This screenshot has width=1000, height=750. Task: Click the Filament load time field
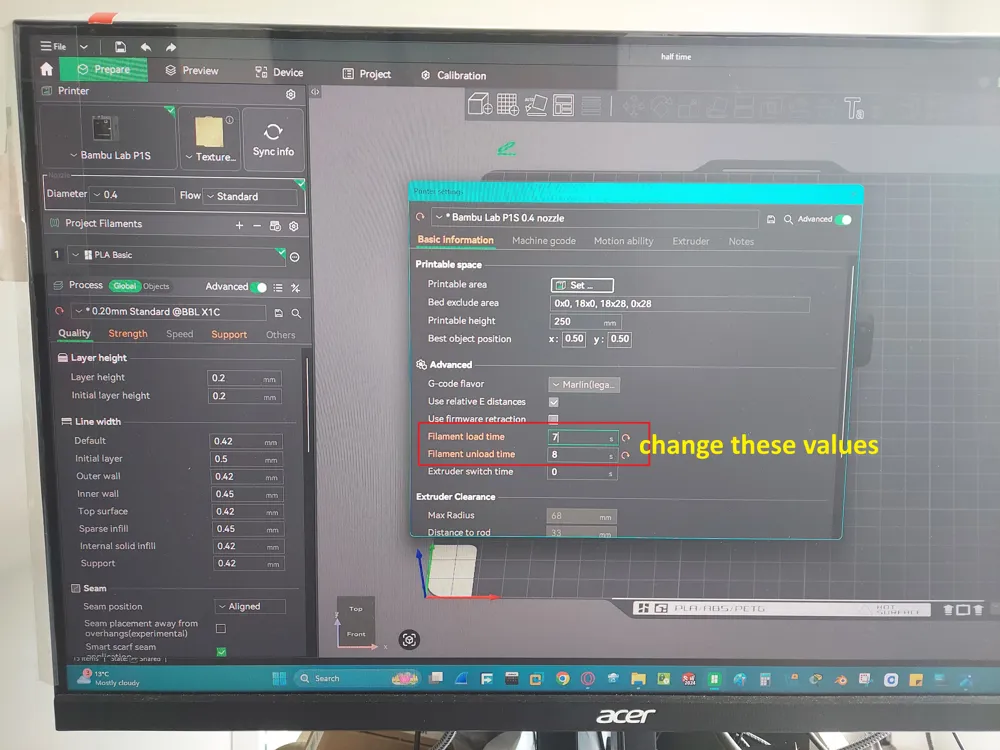[582, 438]
